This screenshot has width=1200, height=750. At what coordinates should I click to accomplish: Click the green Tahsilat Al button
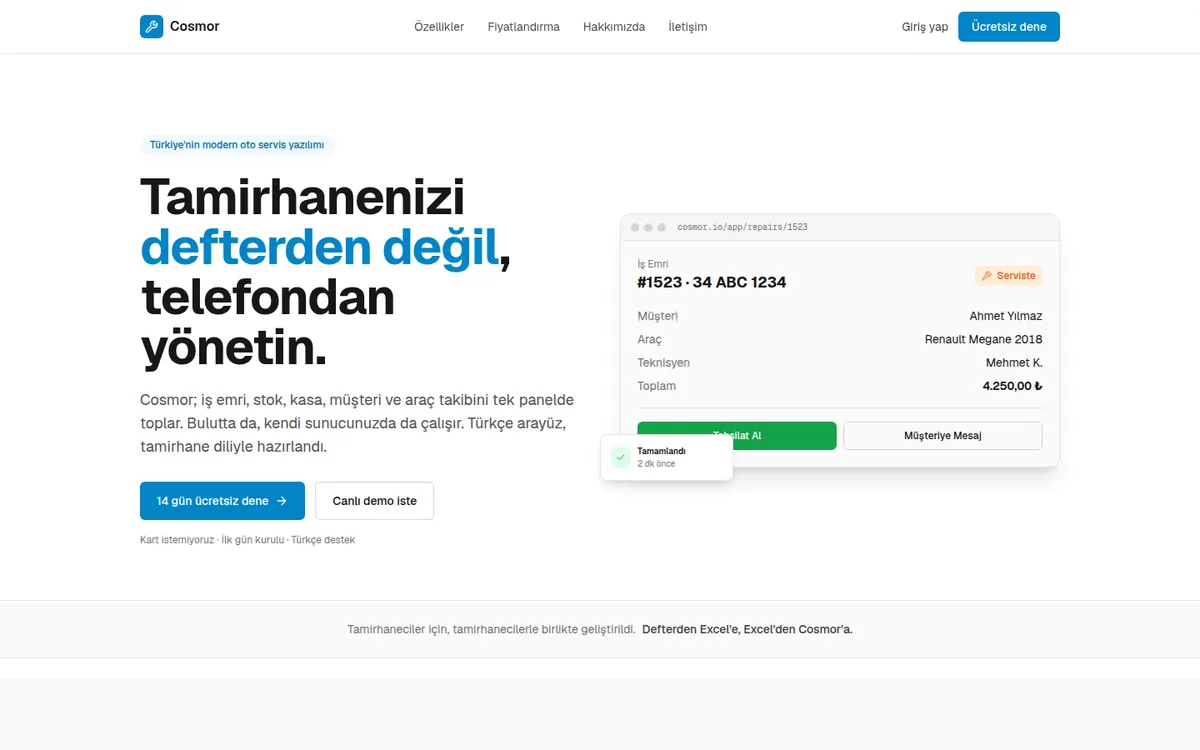point(737,436)
